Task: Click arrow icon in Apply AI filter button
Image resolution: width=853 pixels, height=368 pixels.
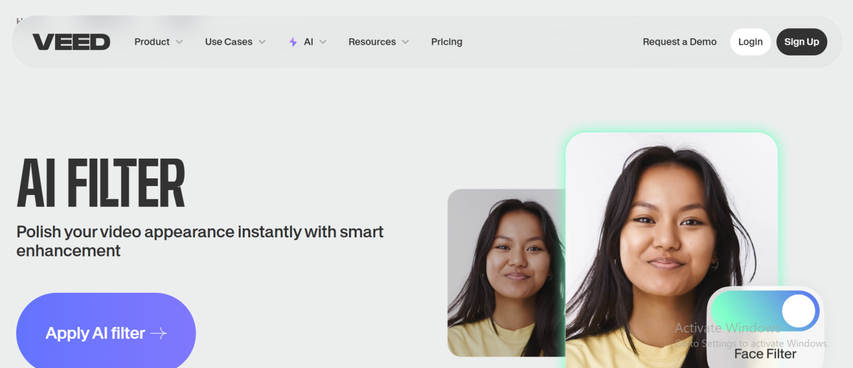Action: [x=158, y=333]
